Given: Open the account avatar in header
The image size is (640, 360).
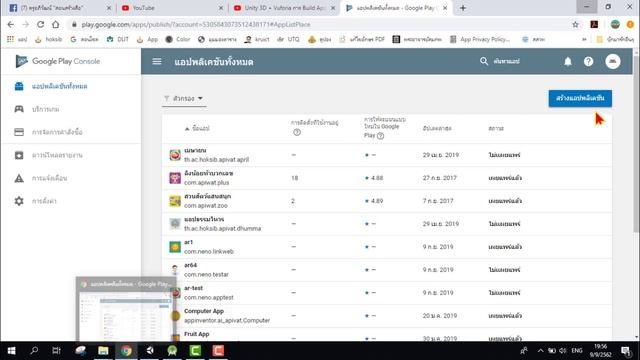Looking at the screenshot, I should (613, 62).
